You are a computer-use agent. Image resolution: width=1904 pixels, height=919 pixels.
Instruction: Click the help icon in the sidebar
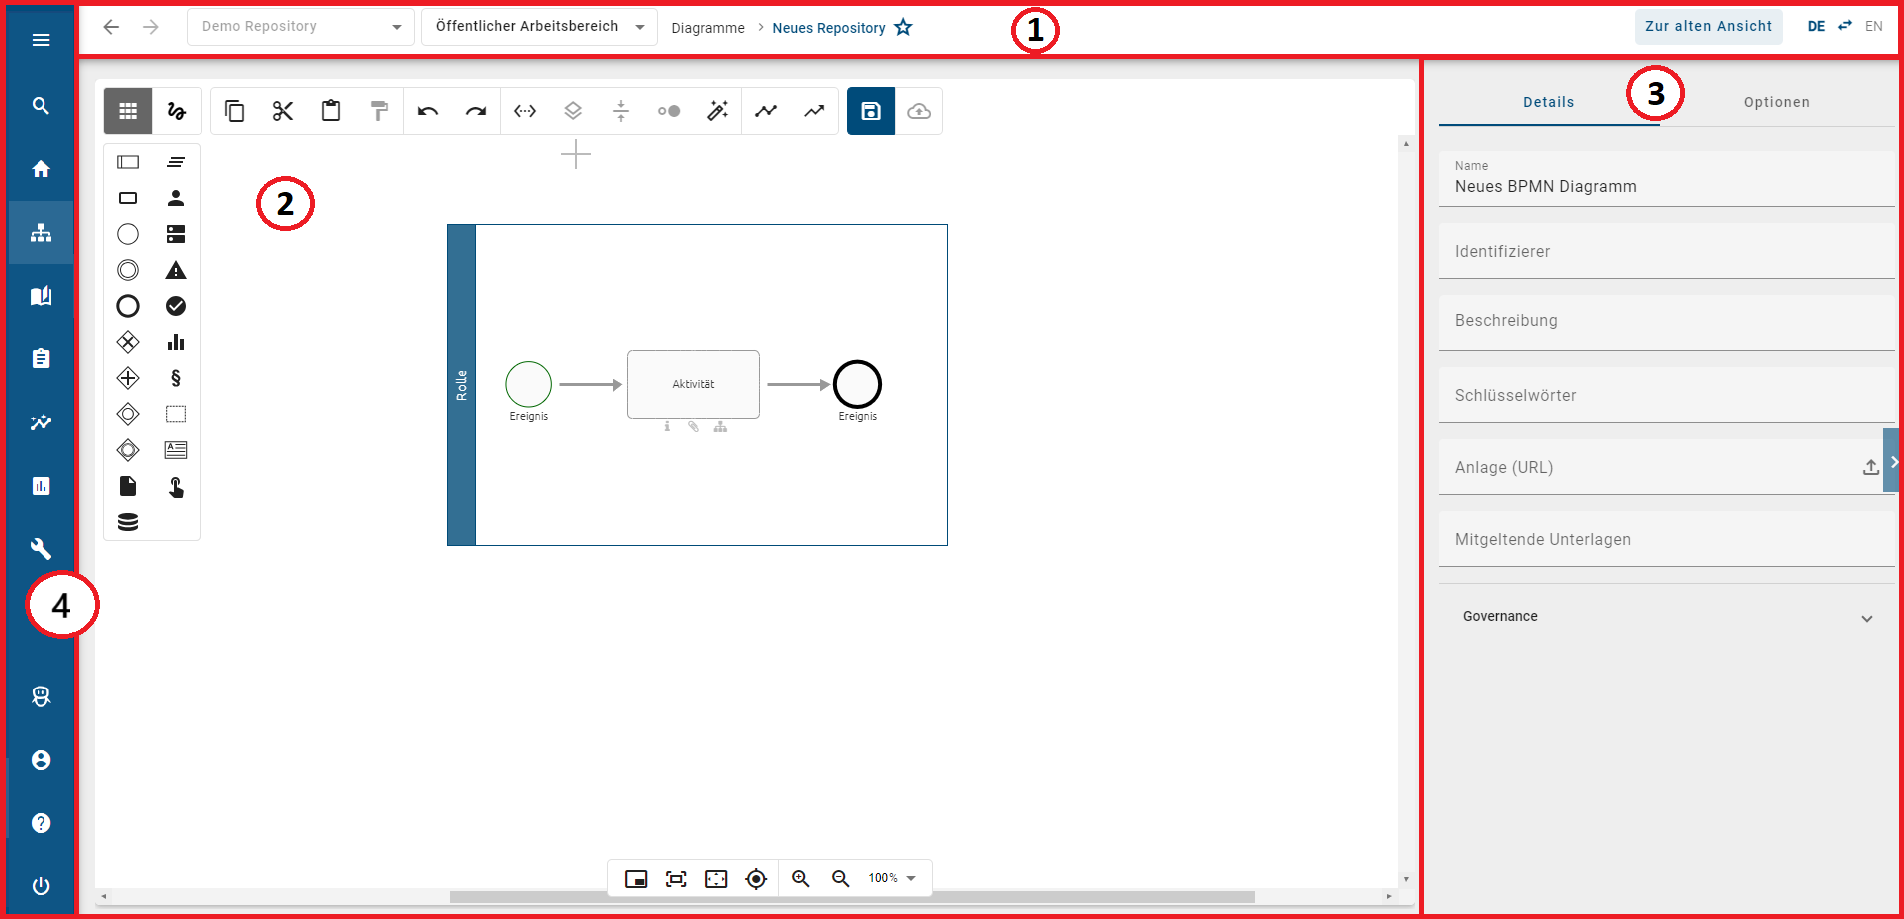tap(40, 822)
